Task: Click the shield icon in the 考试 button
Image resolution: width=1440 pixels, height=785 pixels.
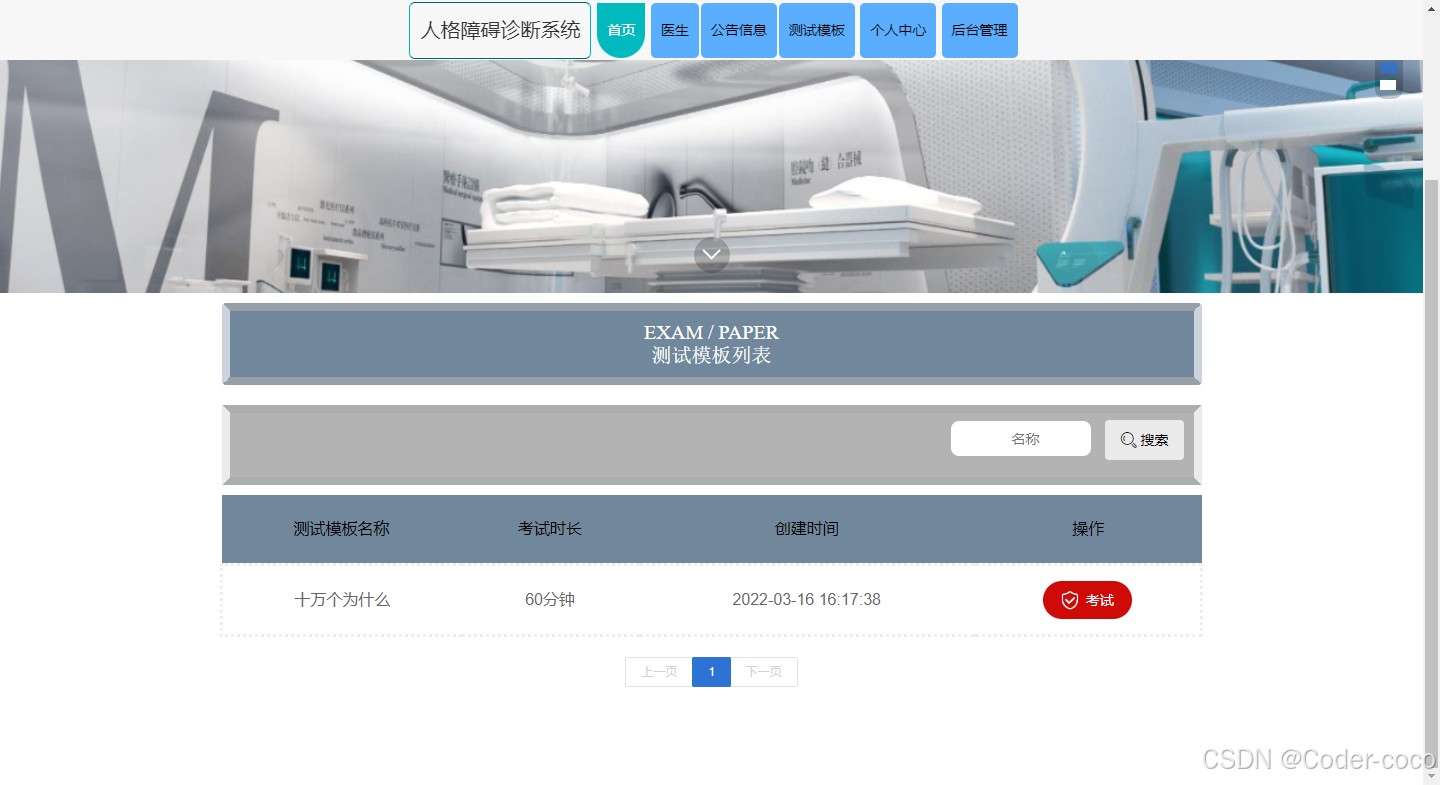Action: coord(1070,600)
